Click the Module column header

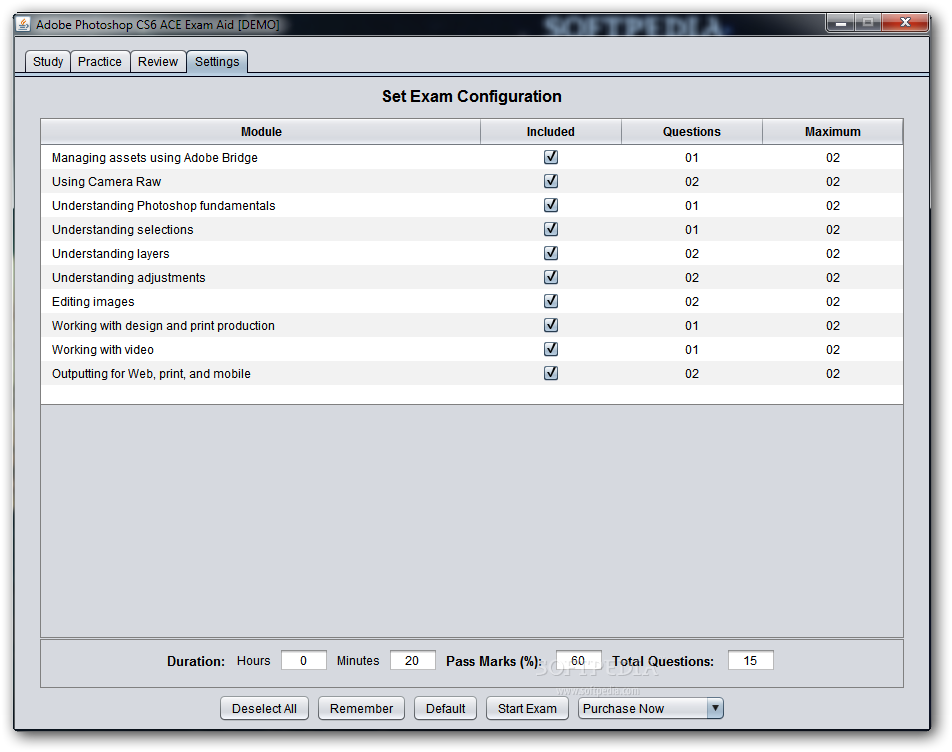(x=261, y=132)
